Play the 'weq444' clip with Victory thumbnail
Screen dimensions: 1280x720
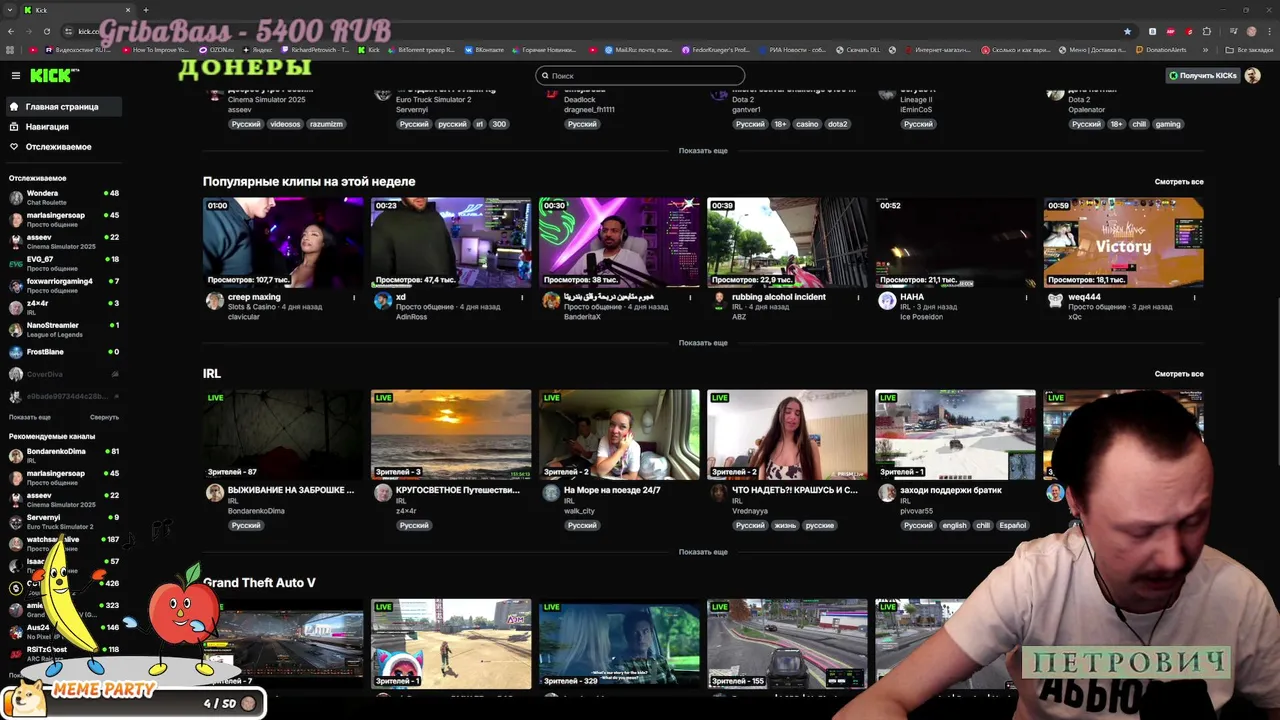pos(1123,243)
